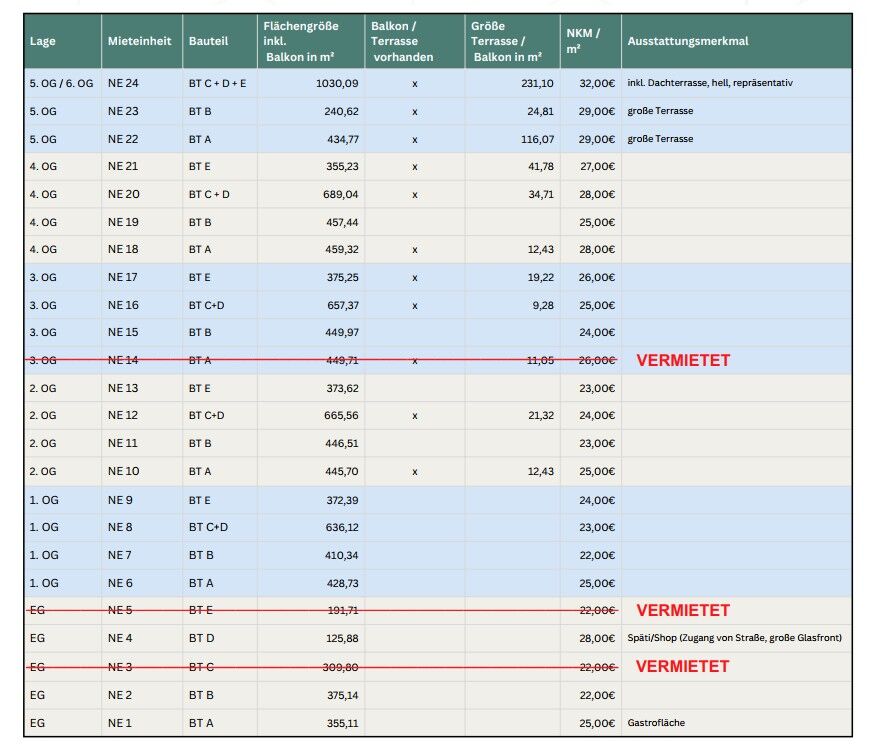Select the "Bauteil" column header
The width and height of the screenshot is (871, 746).
click(x=208, y=41)
